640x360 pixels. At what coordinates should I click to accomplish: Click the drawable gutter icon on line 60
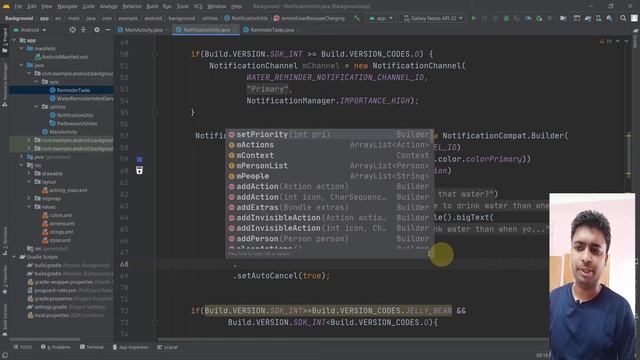[x=139, y=171]
